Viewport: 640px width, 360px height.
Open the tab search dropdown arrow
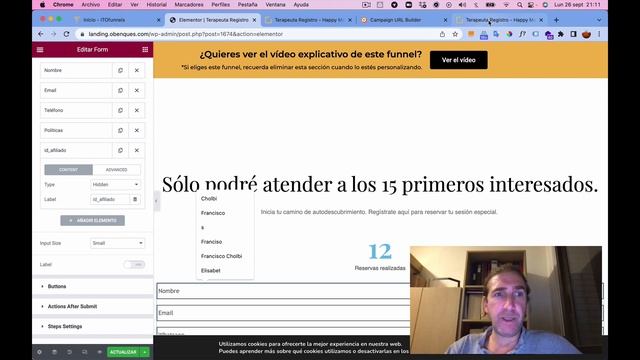[599, 20]
